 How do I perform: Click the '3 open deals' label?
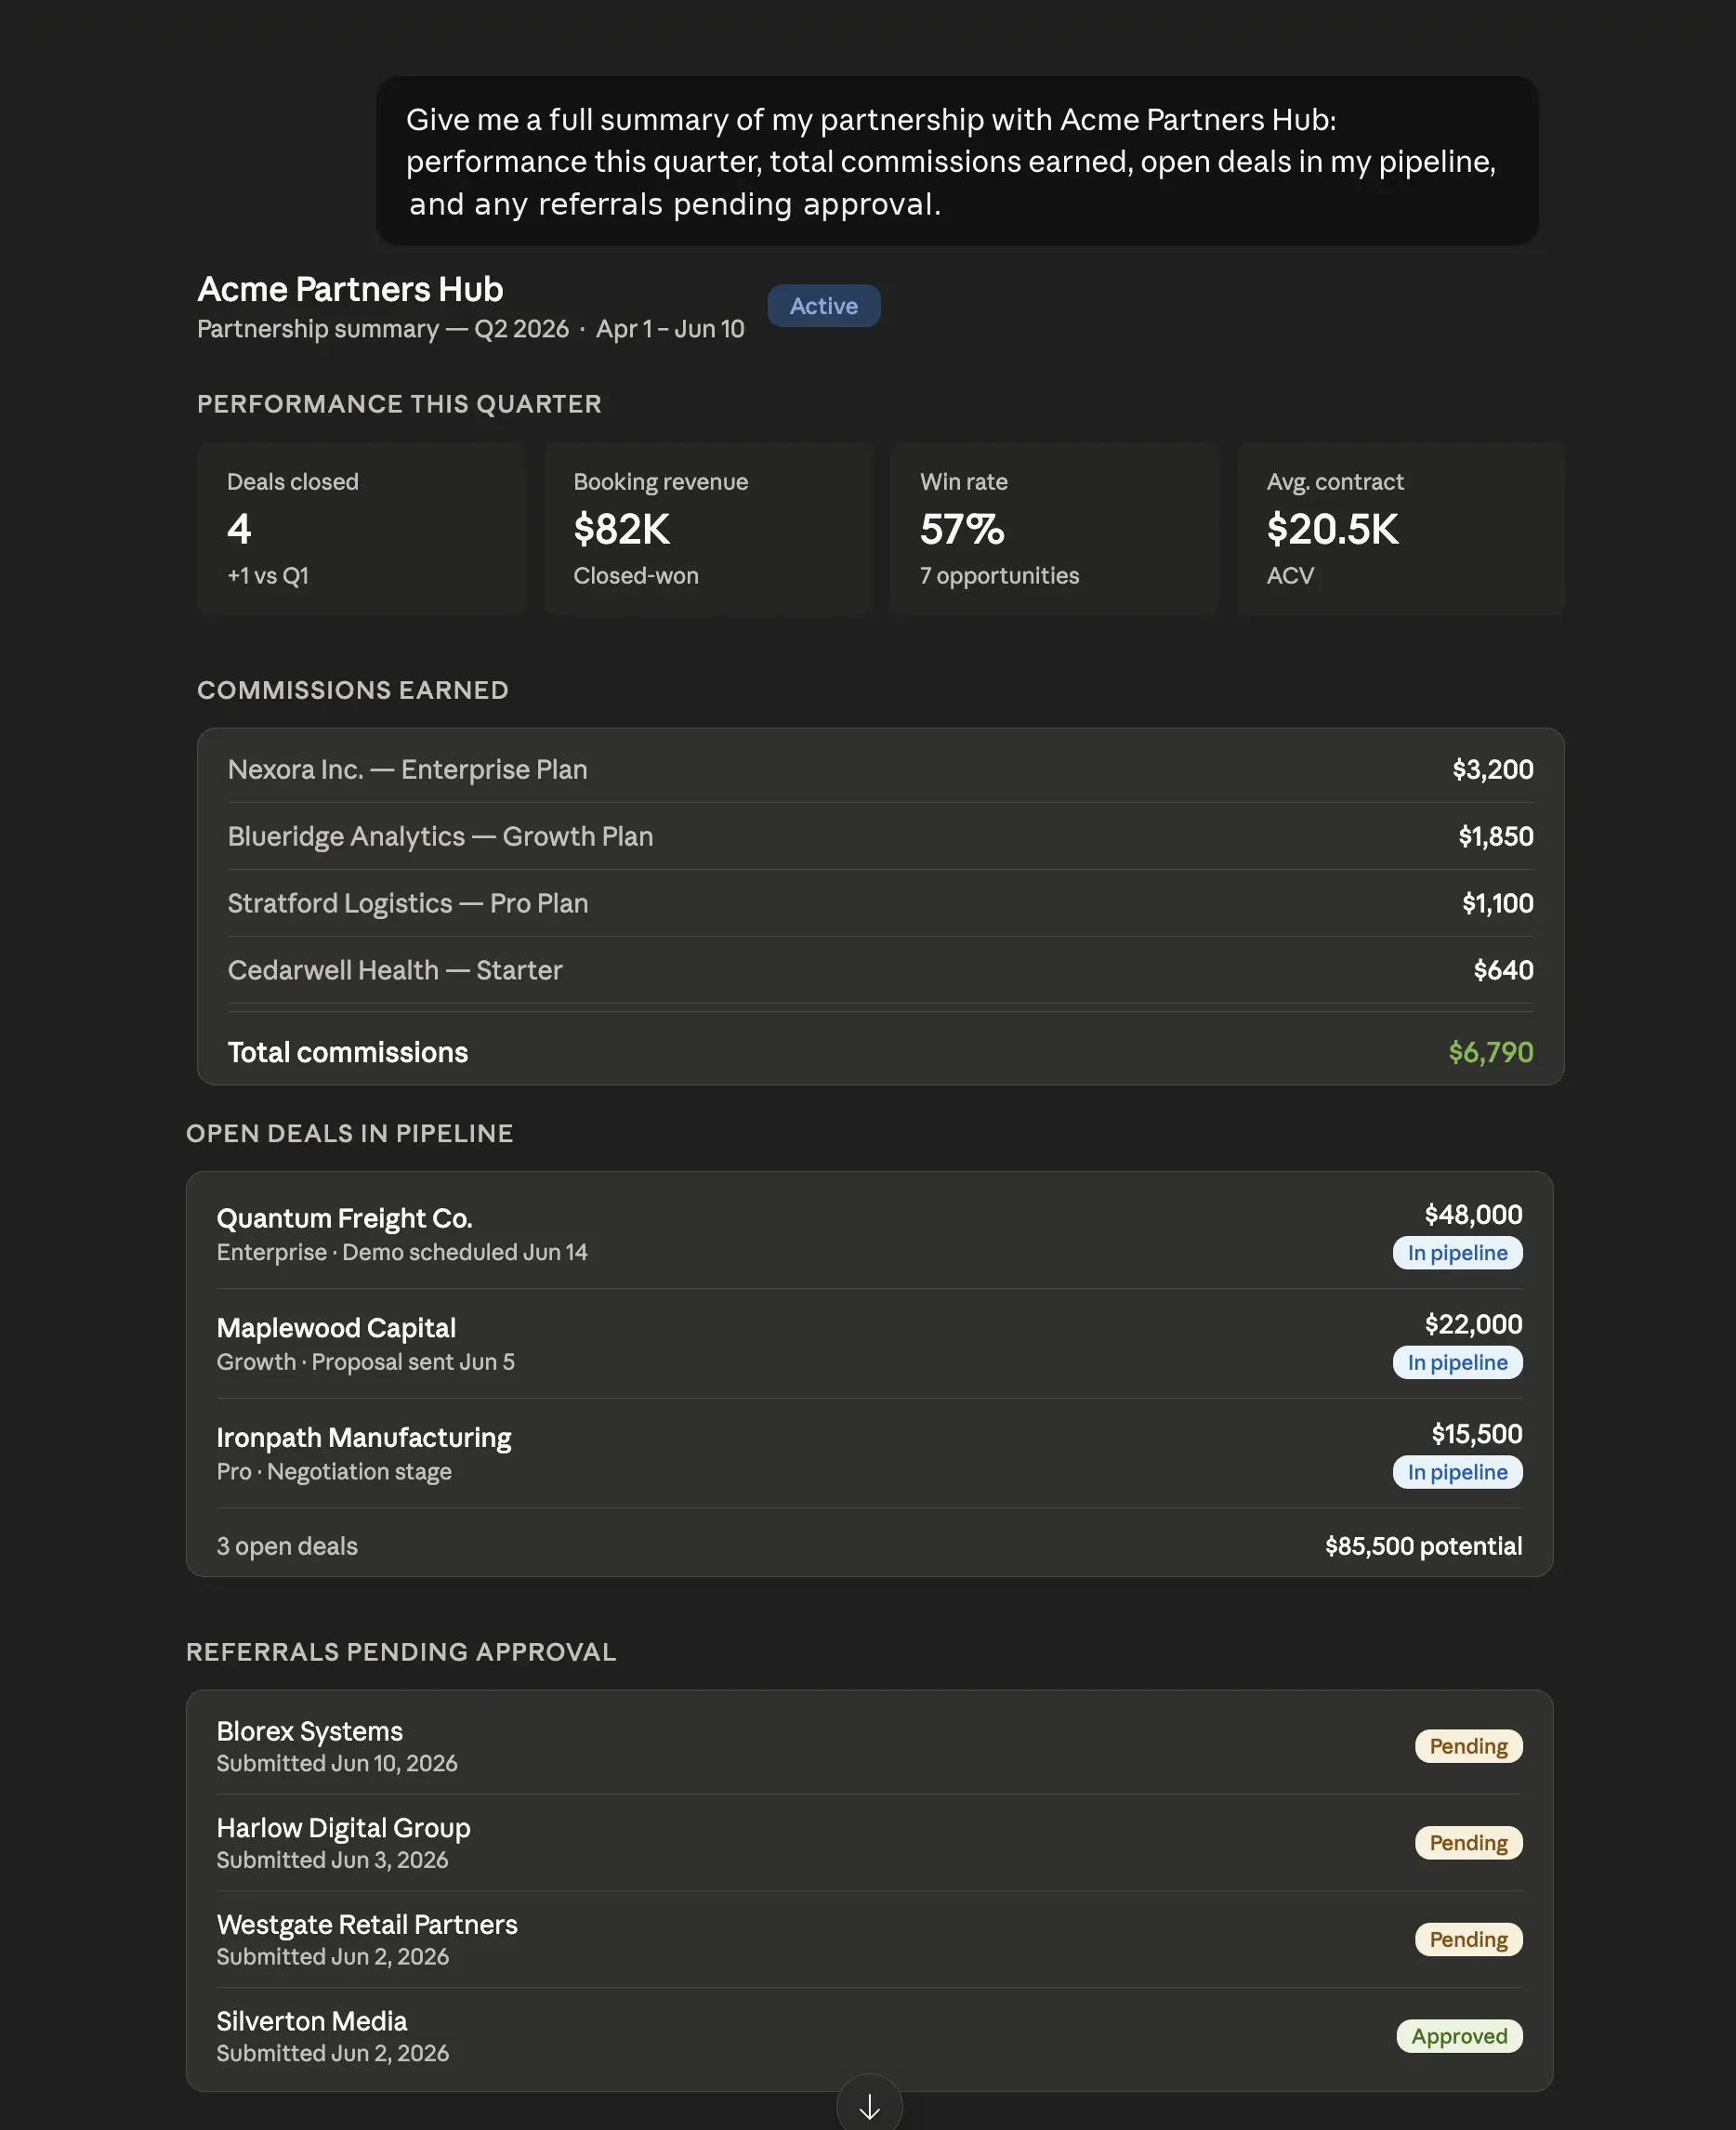[x=287, y=1546]
